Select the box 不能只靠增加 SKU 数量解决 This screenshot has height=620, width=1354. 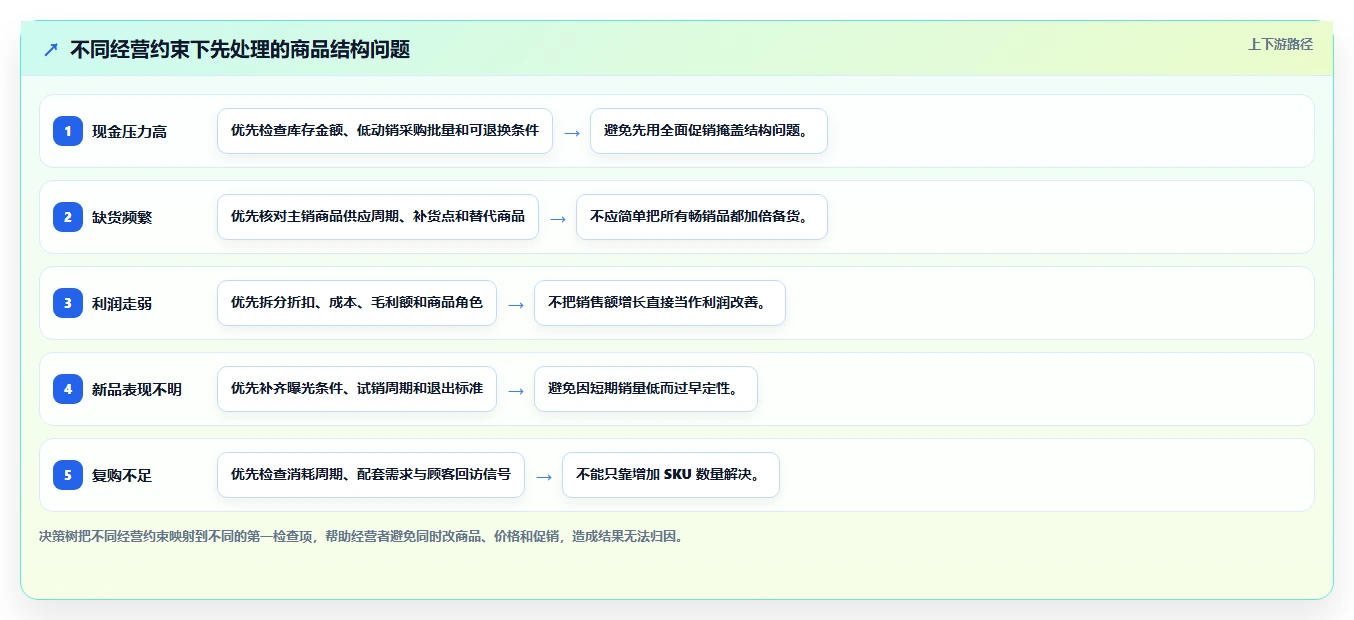point(671,475)
